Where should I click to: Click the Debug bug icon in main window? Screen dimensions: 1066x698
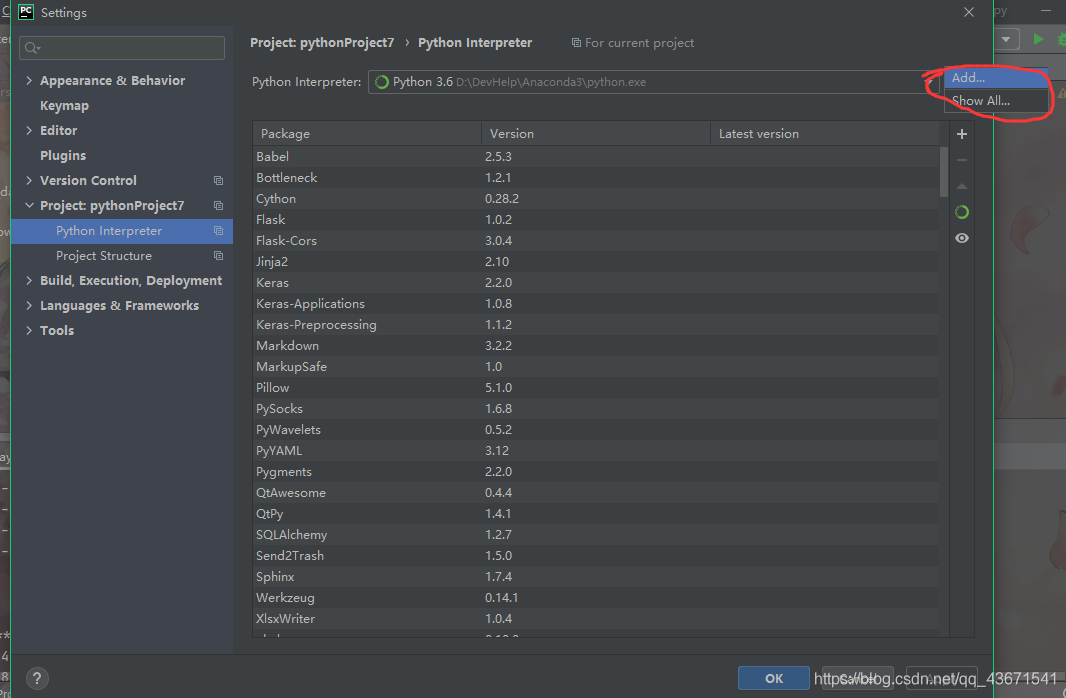1061,39
